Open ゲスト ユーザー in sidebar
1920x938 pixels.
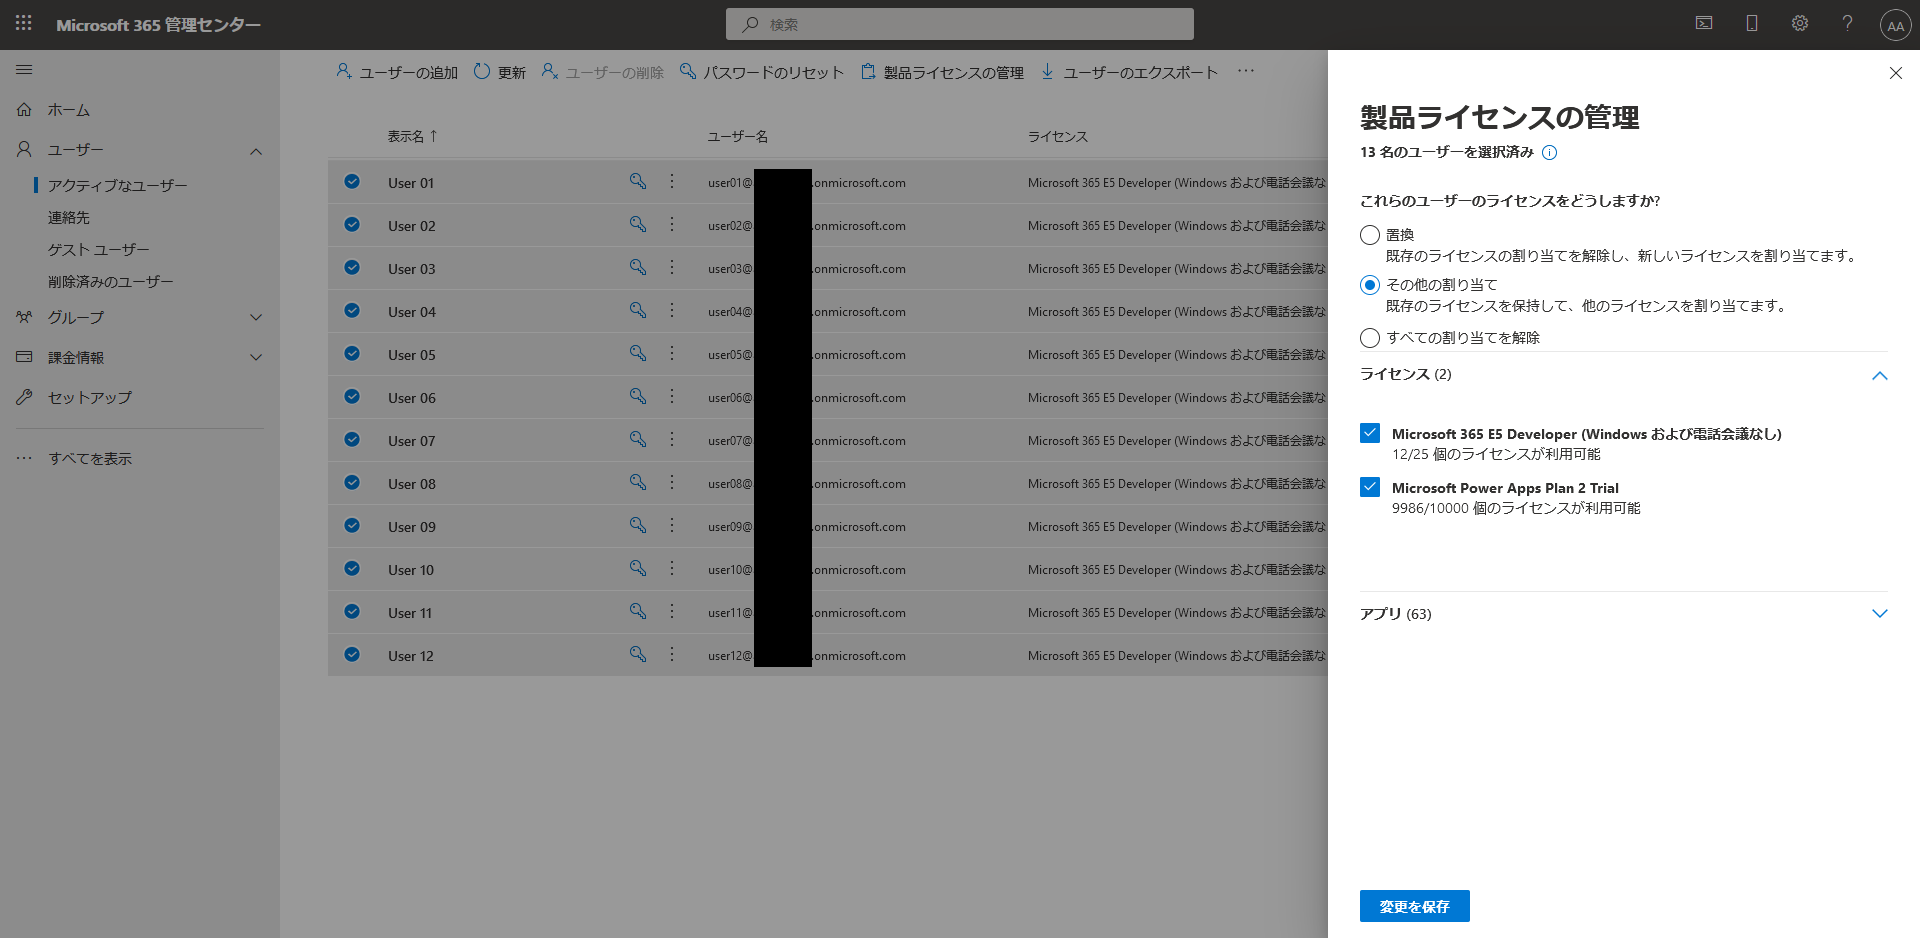pyautogui.click(x=99, y=250)
